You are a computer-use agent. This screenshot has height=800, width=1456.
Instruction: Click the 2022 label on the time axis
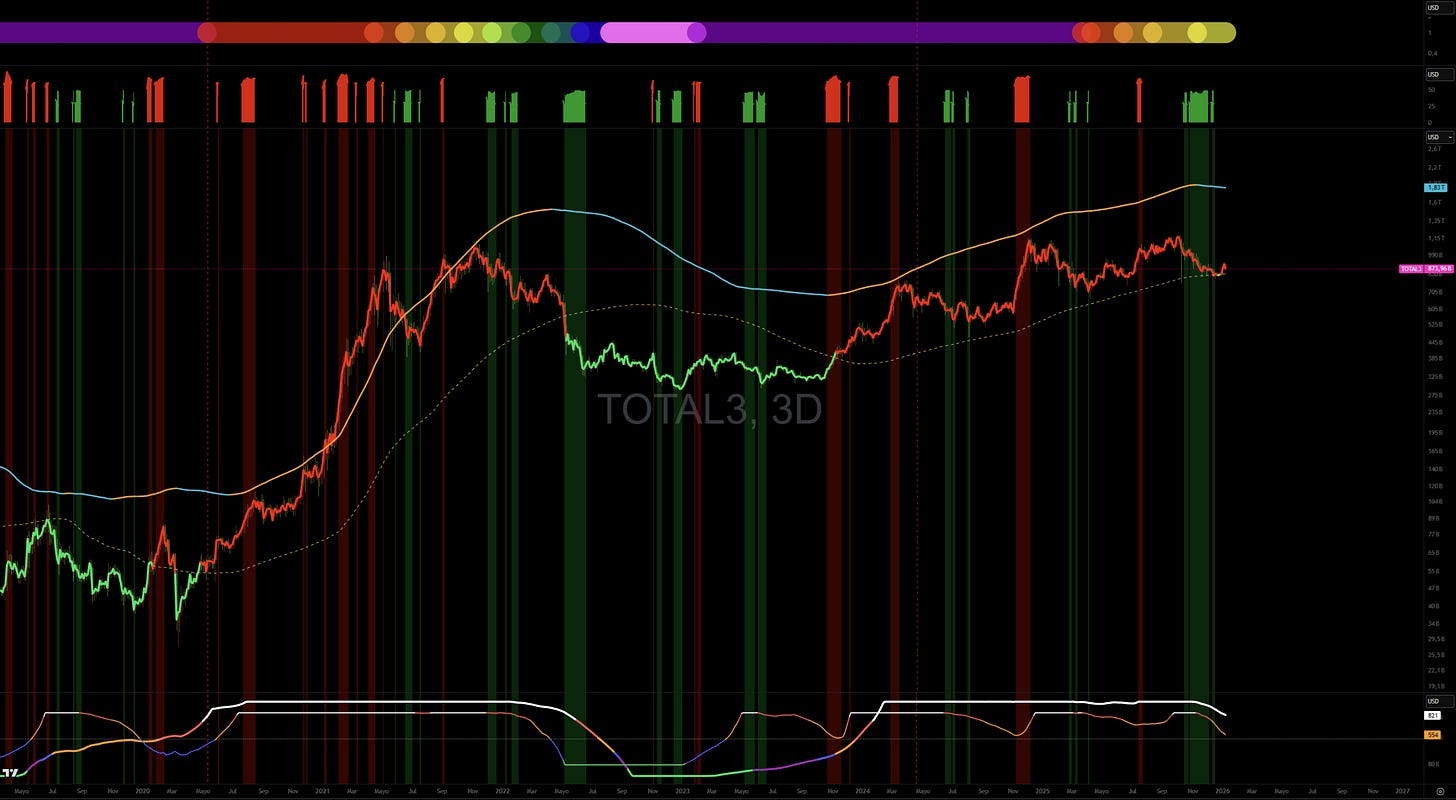click(x=502, y=790)
